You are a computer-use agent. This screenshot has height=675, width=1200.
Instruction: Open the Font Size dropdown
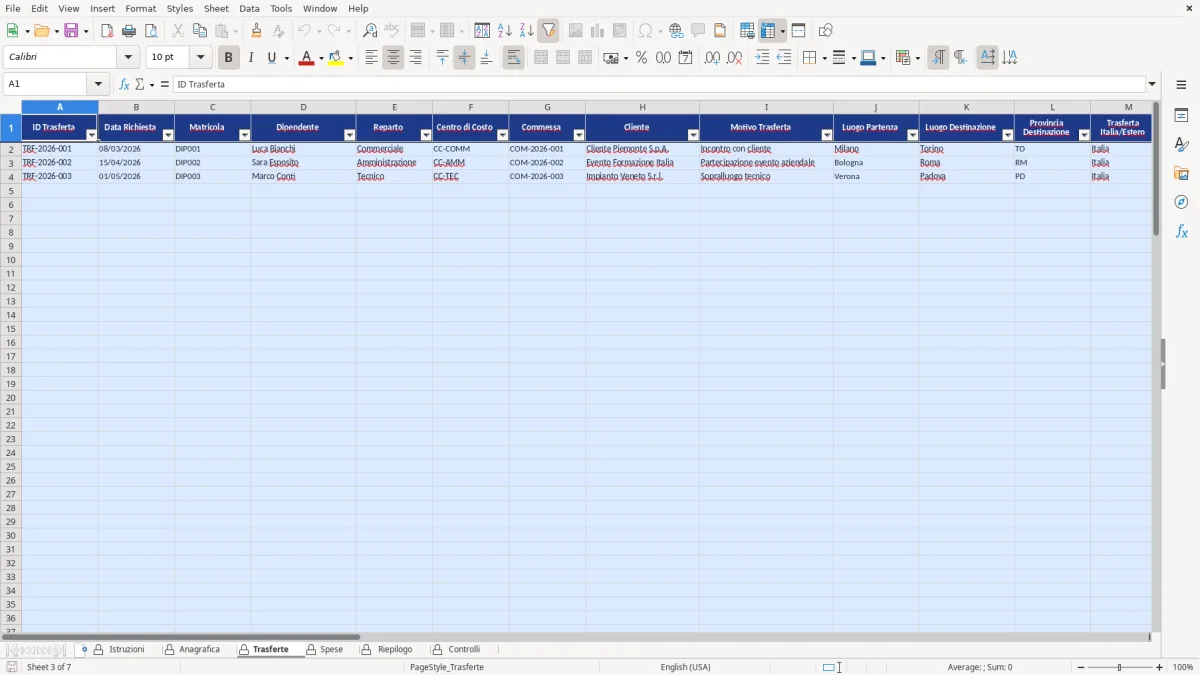coord(200,58)
